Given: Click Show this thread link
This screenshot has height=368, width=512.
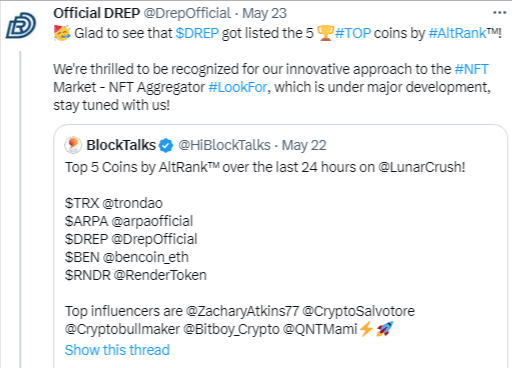Looking at the screenshot, I should point(117,350).
